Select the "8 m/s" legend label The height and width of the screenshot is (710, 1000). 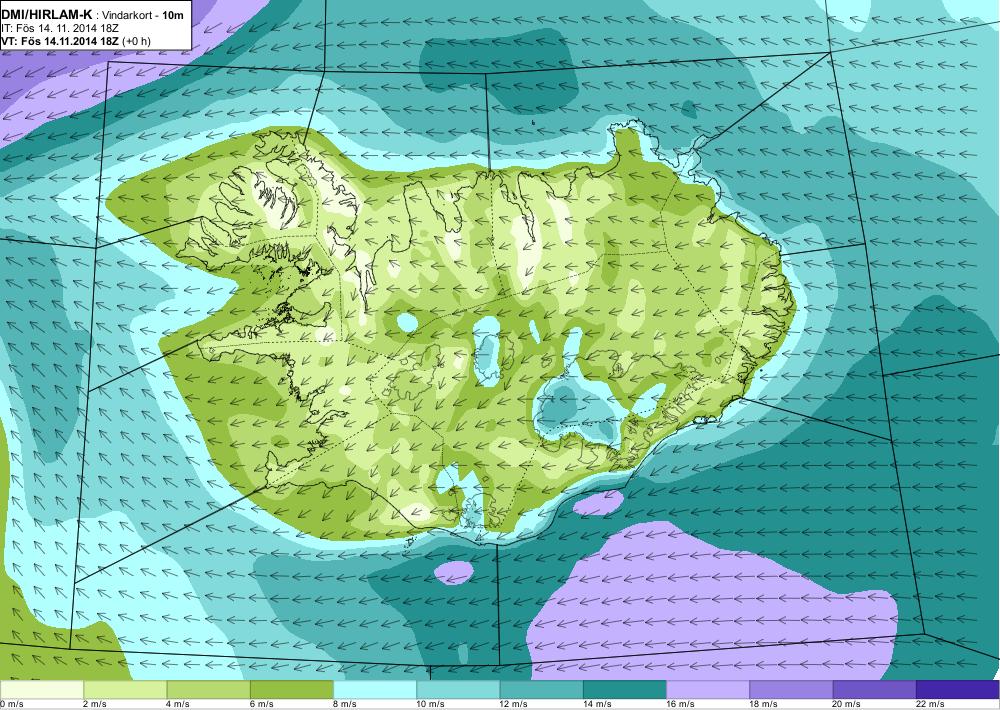pos(345,704)
